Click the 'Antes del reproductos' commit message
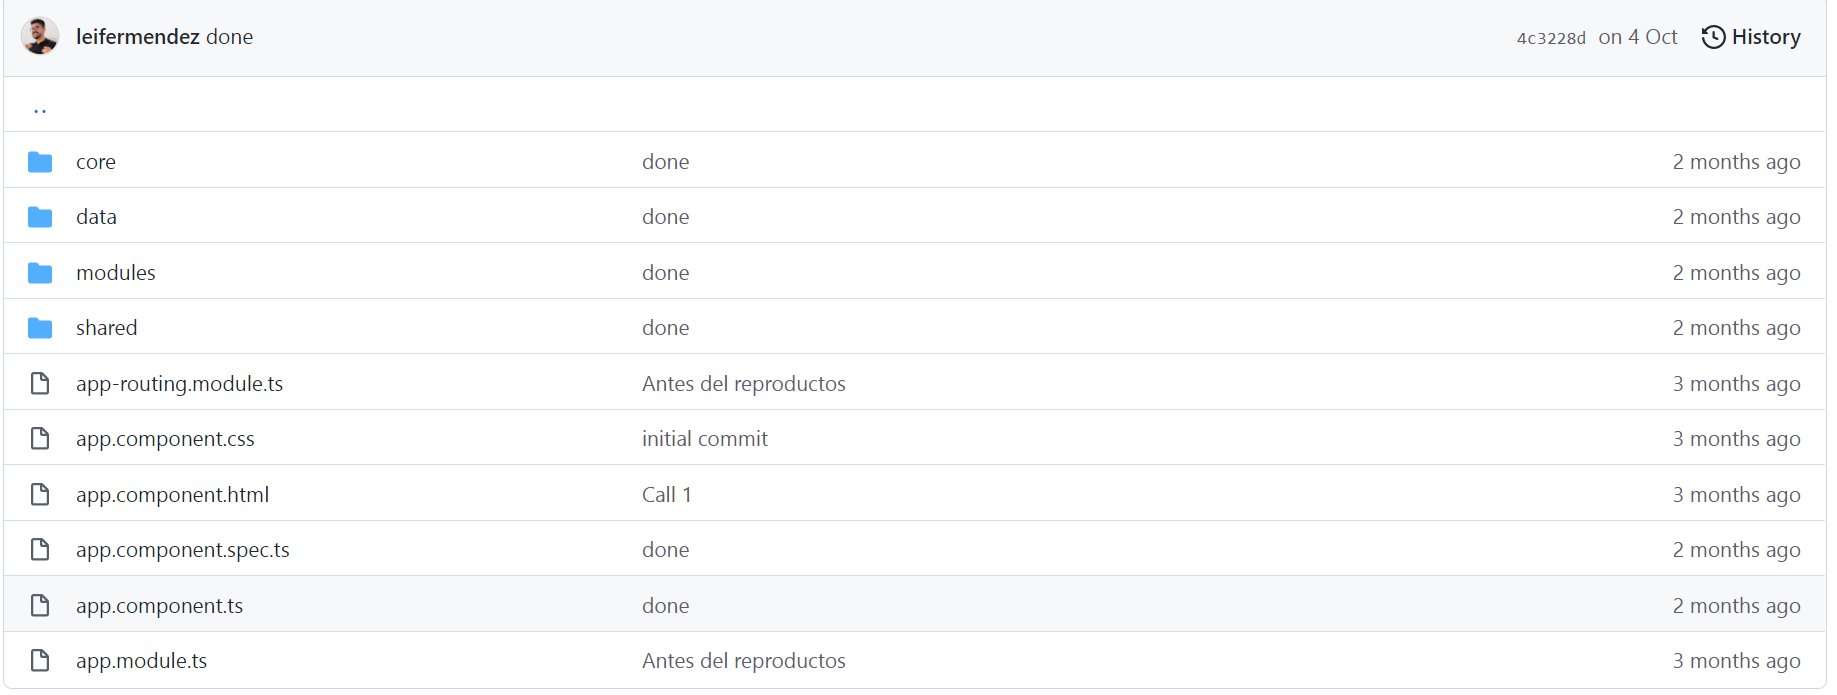 pos(744,383)
